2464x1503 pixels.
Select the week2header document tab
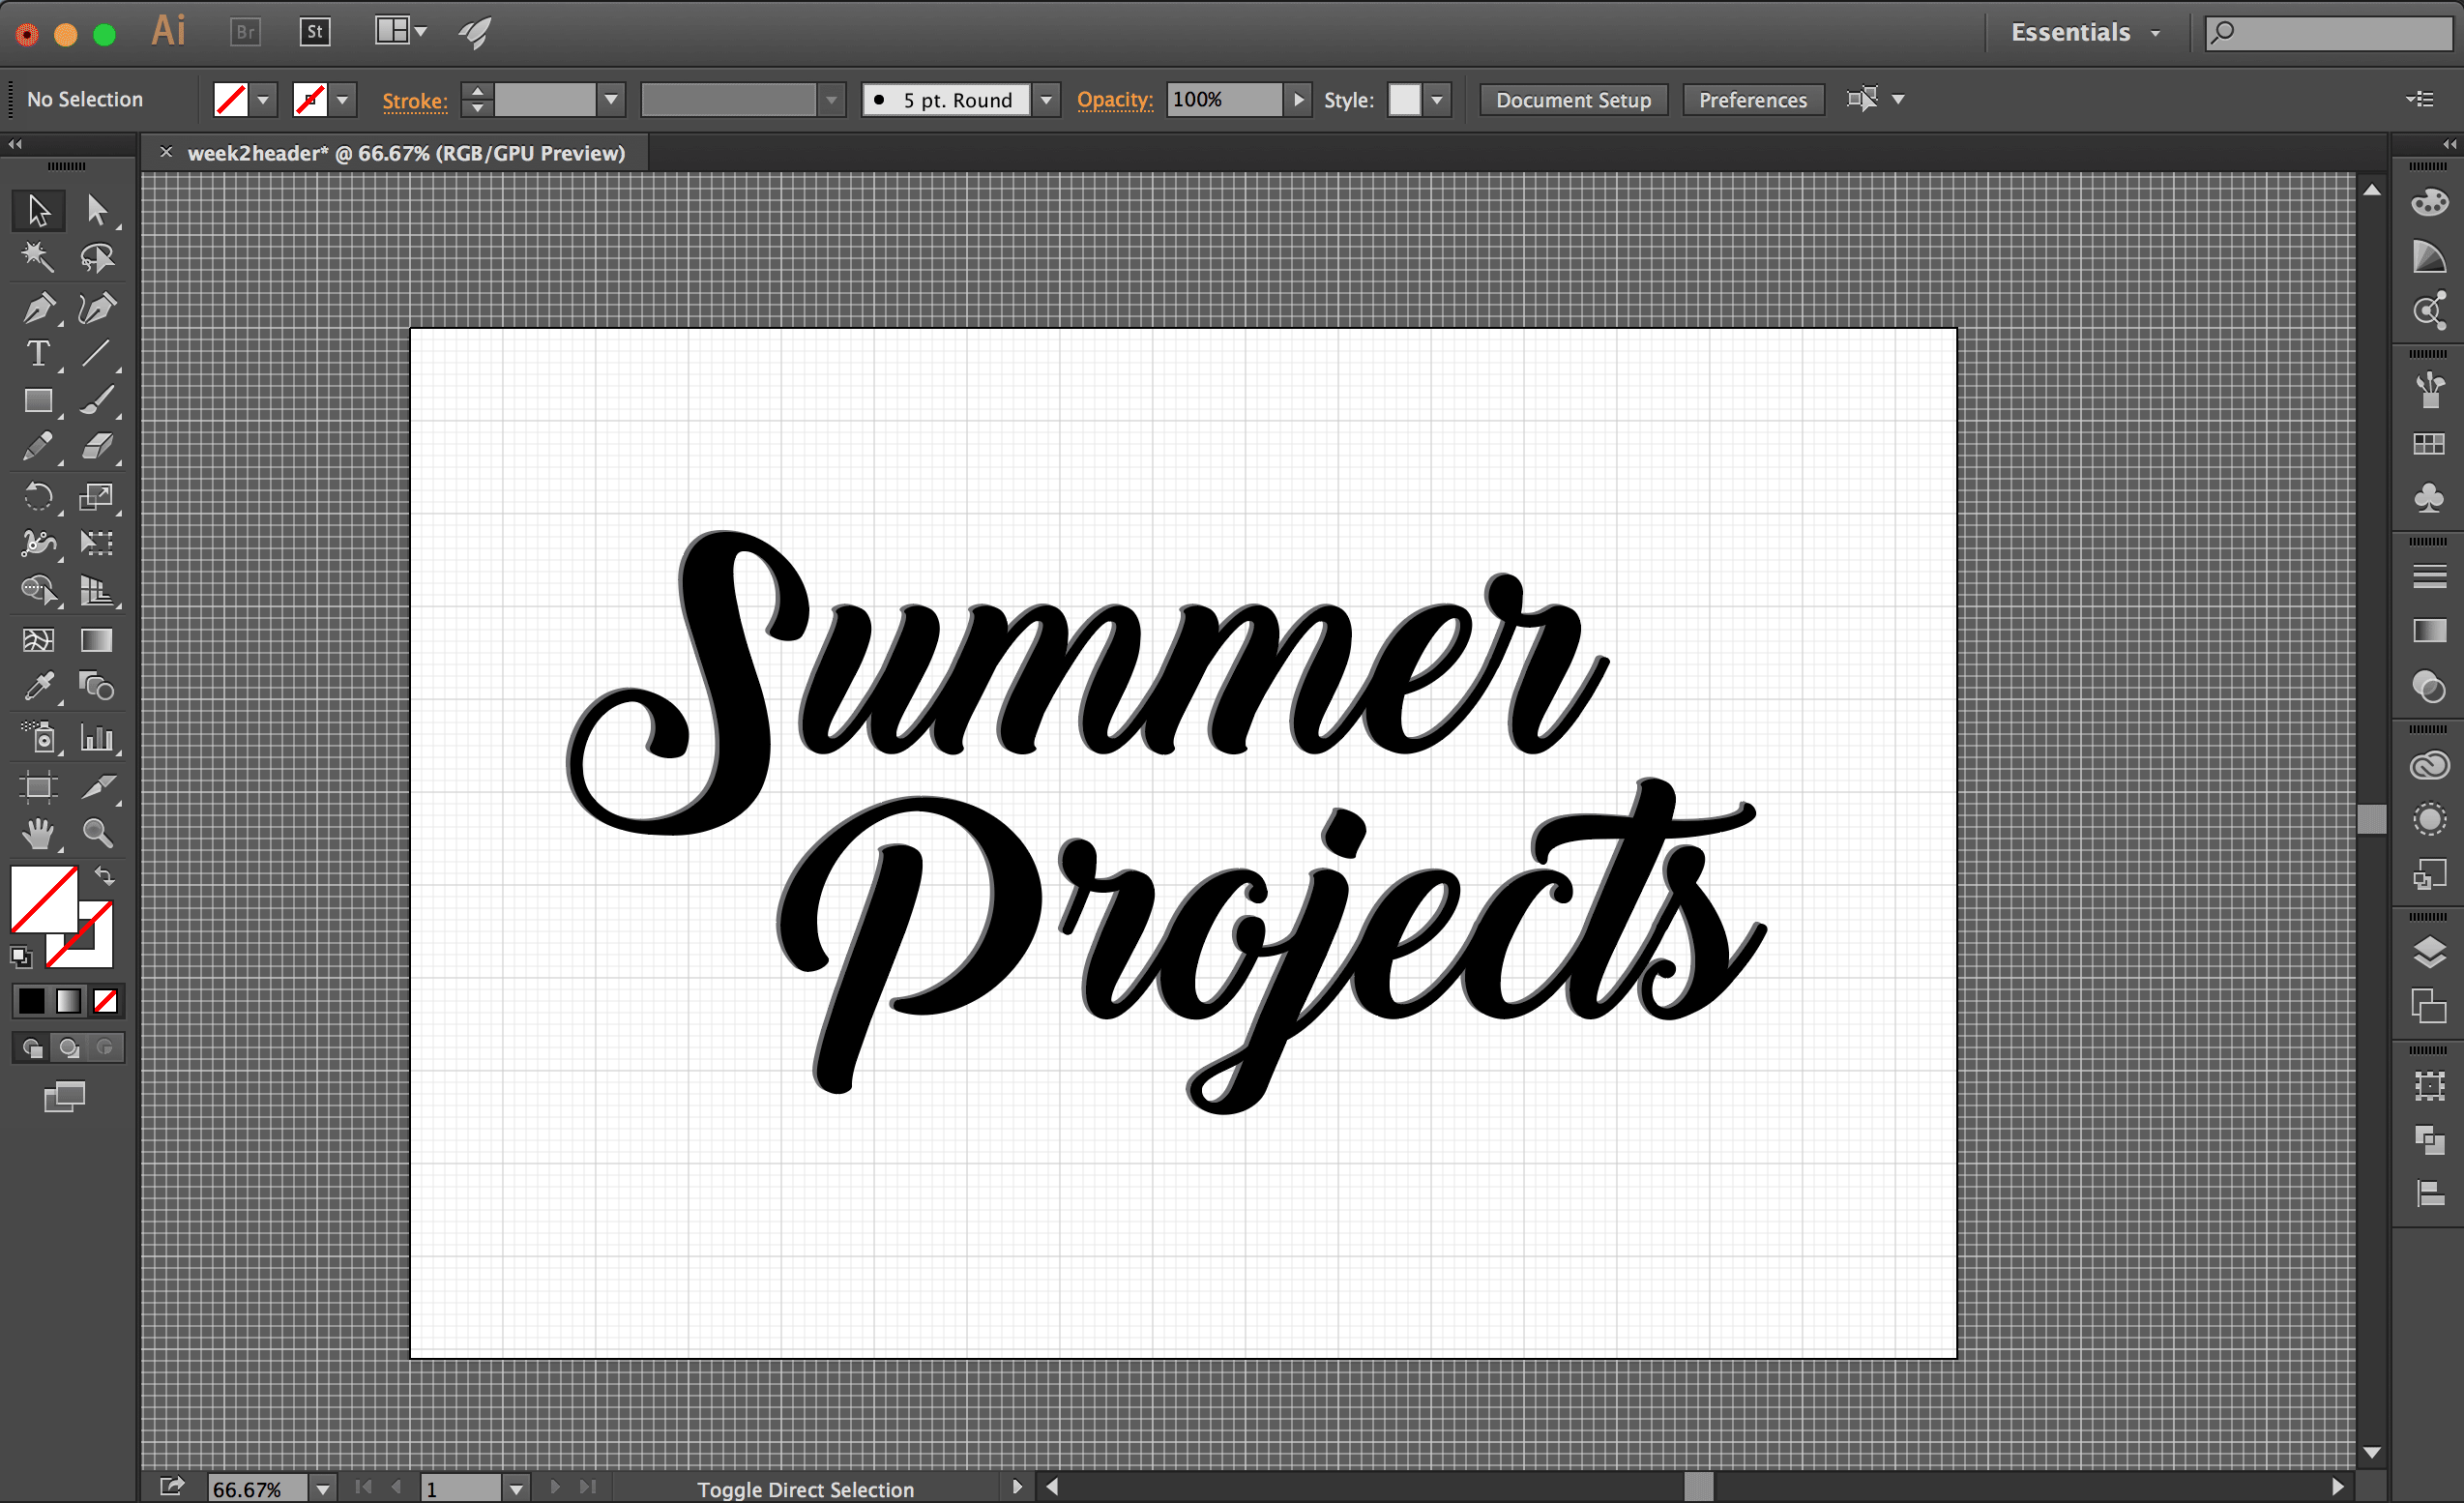(405, 153)
